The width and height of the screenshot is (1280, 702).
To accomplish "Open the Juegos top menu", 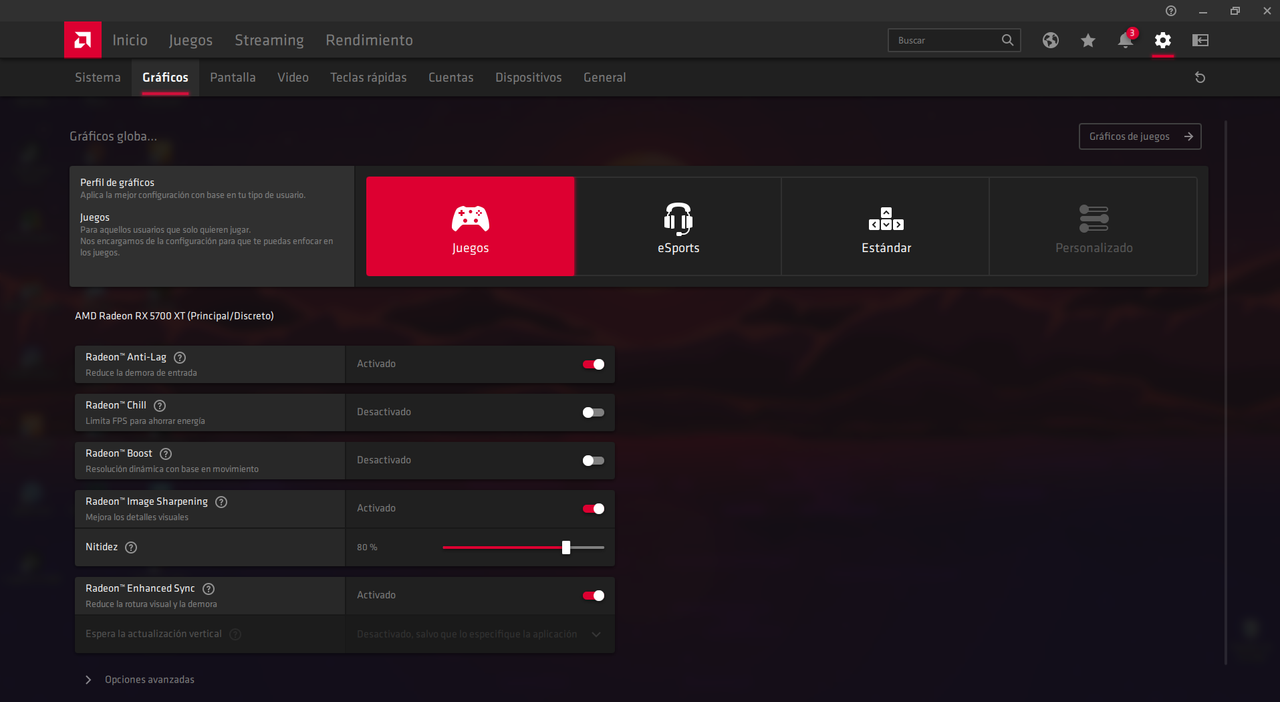I will click(x=191, y=40).
